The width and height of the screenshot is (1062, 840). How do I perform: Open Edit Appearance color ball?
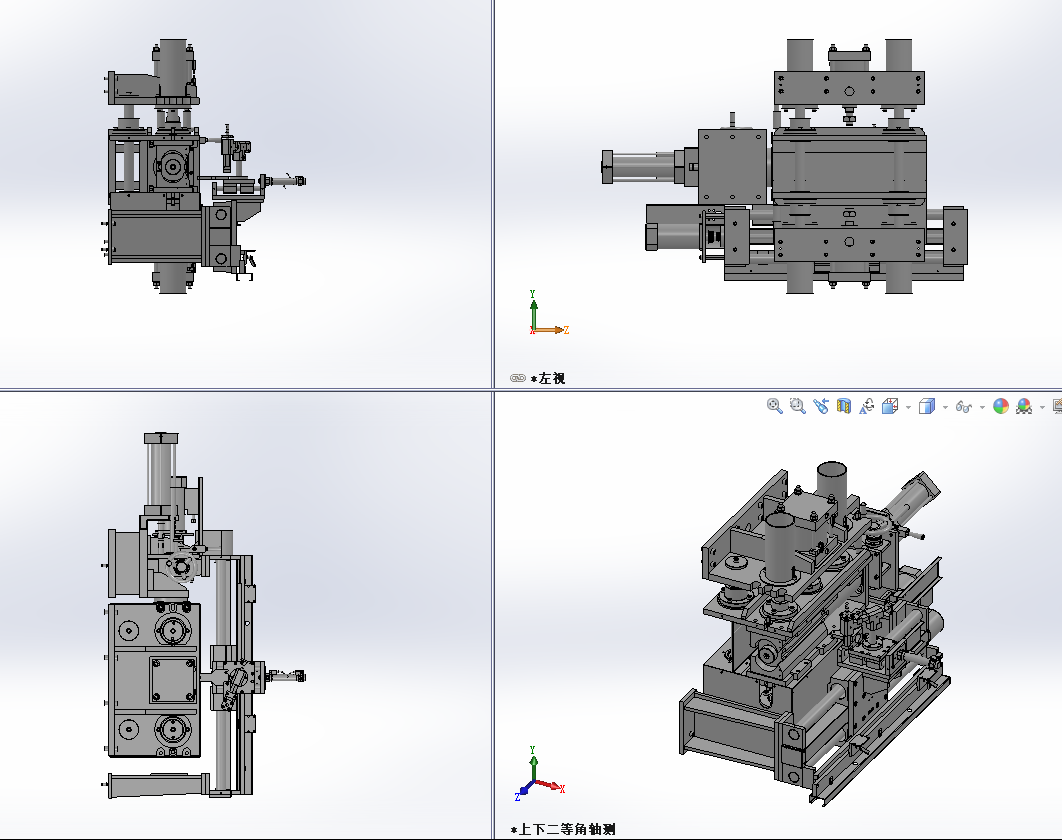(x=1000, y=406)
